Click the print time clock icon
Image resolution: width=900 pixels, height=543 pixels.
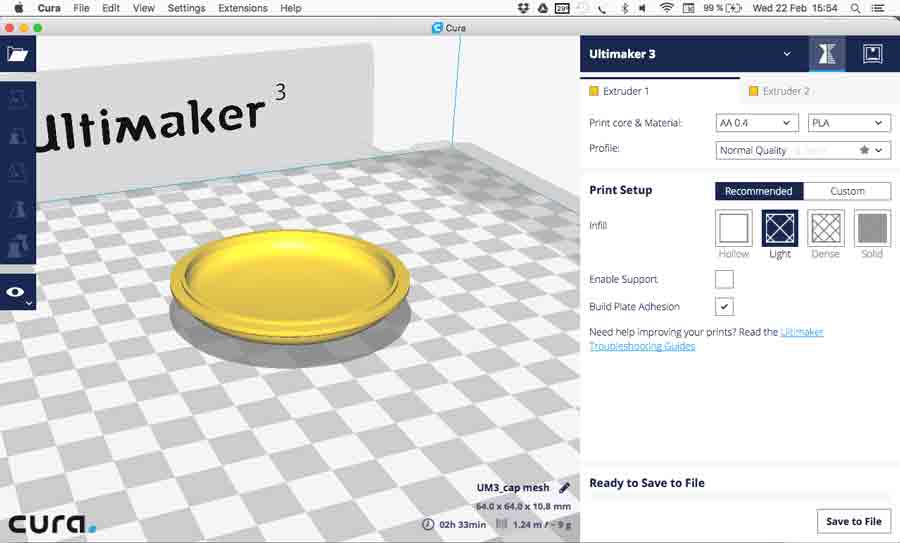(428, 524)
